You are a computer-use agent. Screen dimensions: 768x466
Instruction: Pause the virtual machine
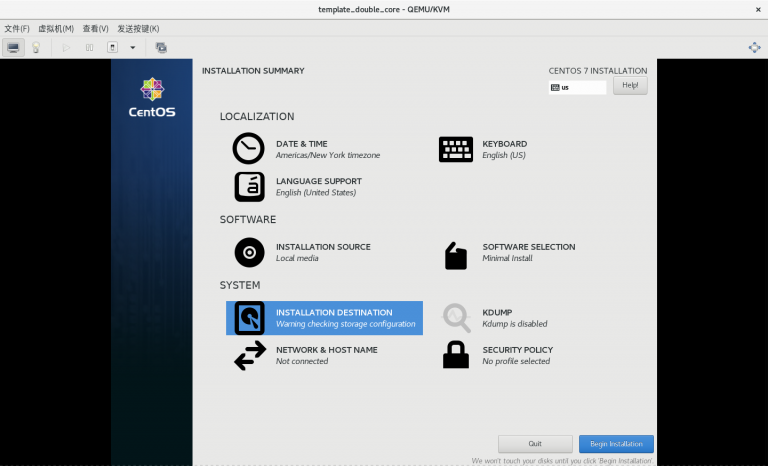coord(89,48)
